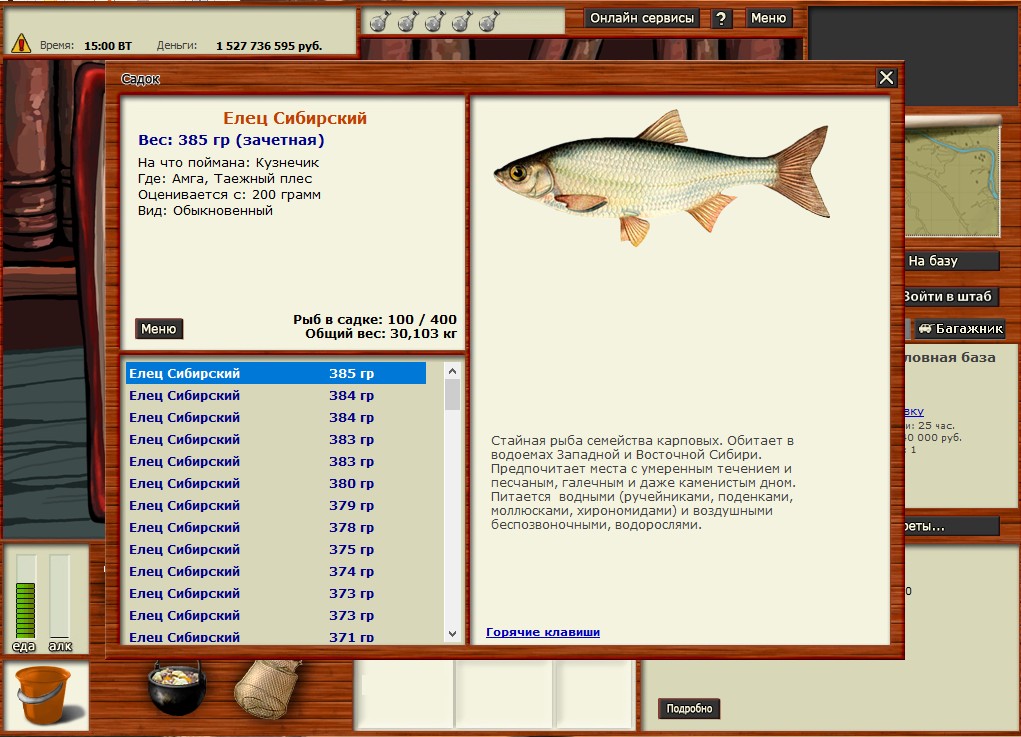
Task: Click the rightmost flask icon in top bar
Action: point(488,20)
